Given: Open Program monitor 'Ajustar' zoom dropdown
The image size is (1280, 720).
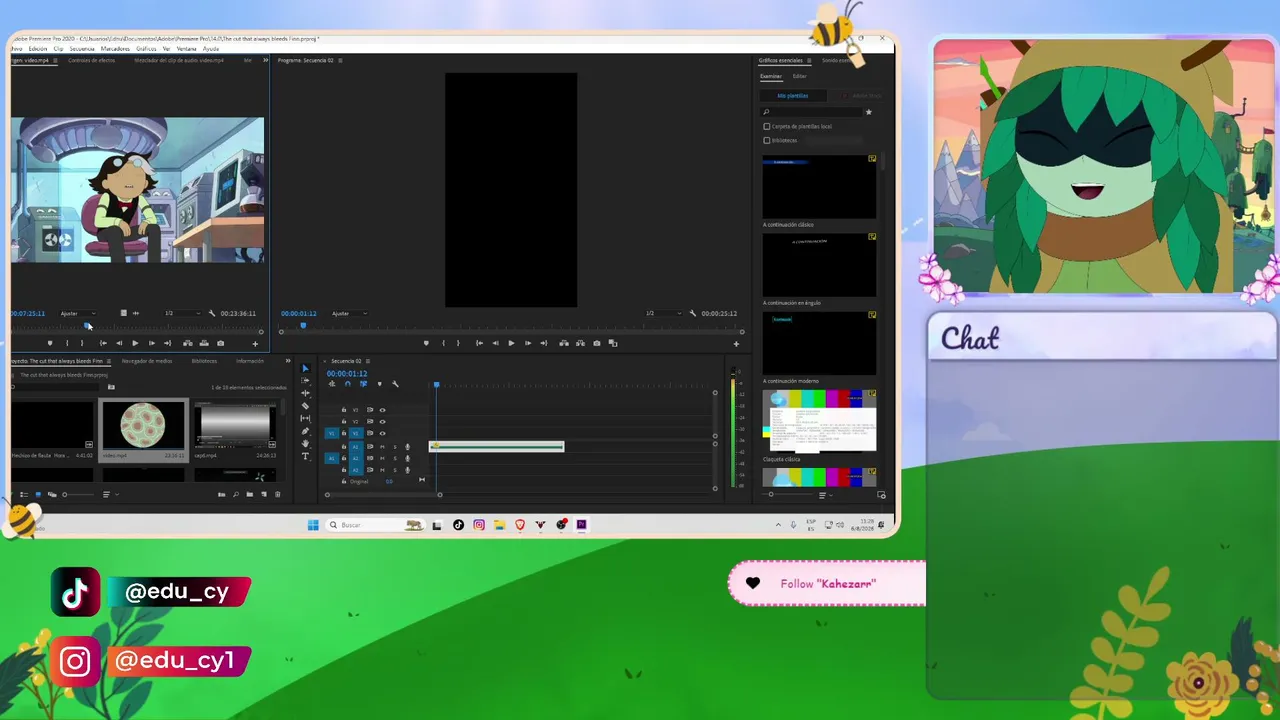Looking at the screenshot, I should tap(349, 313).
